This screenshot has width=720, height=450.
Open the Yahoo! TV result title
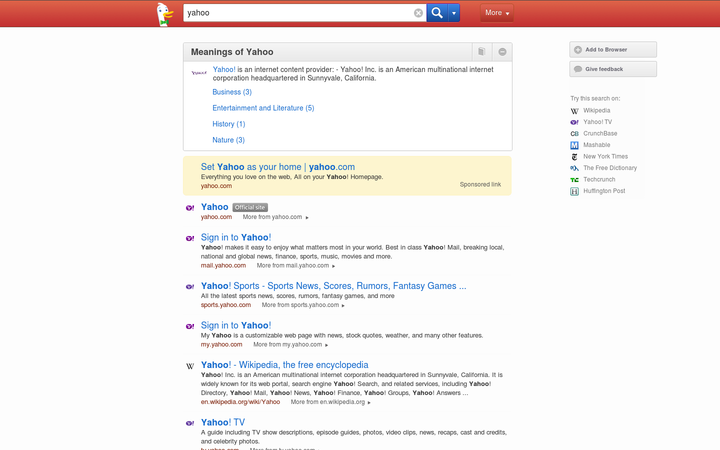[223, 422]
